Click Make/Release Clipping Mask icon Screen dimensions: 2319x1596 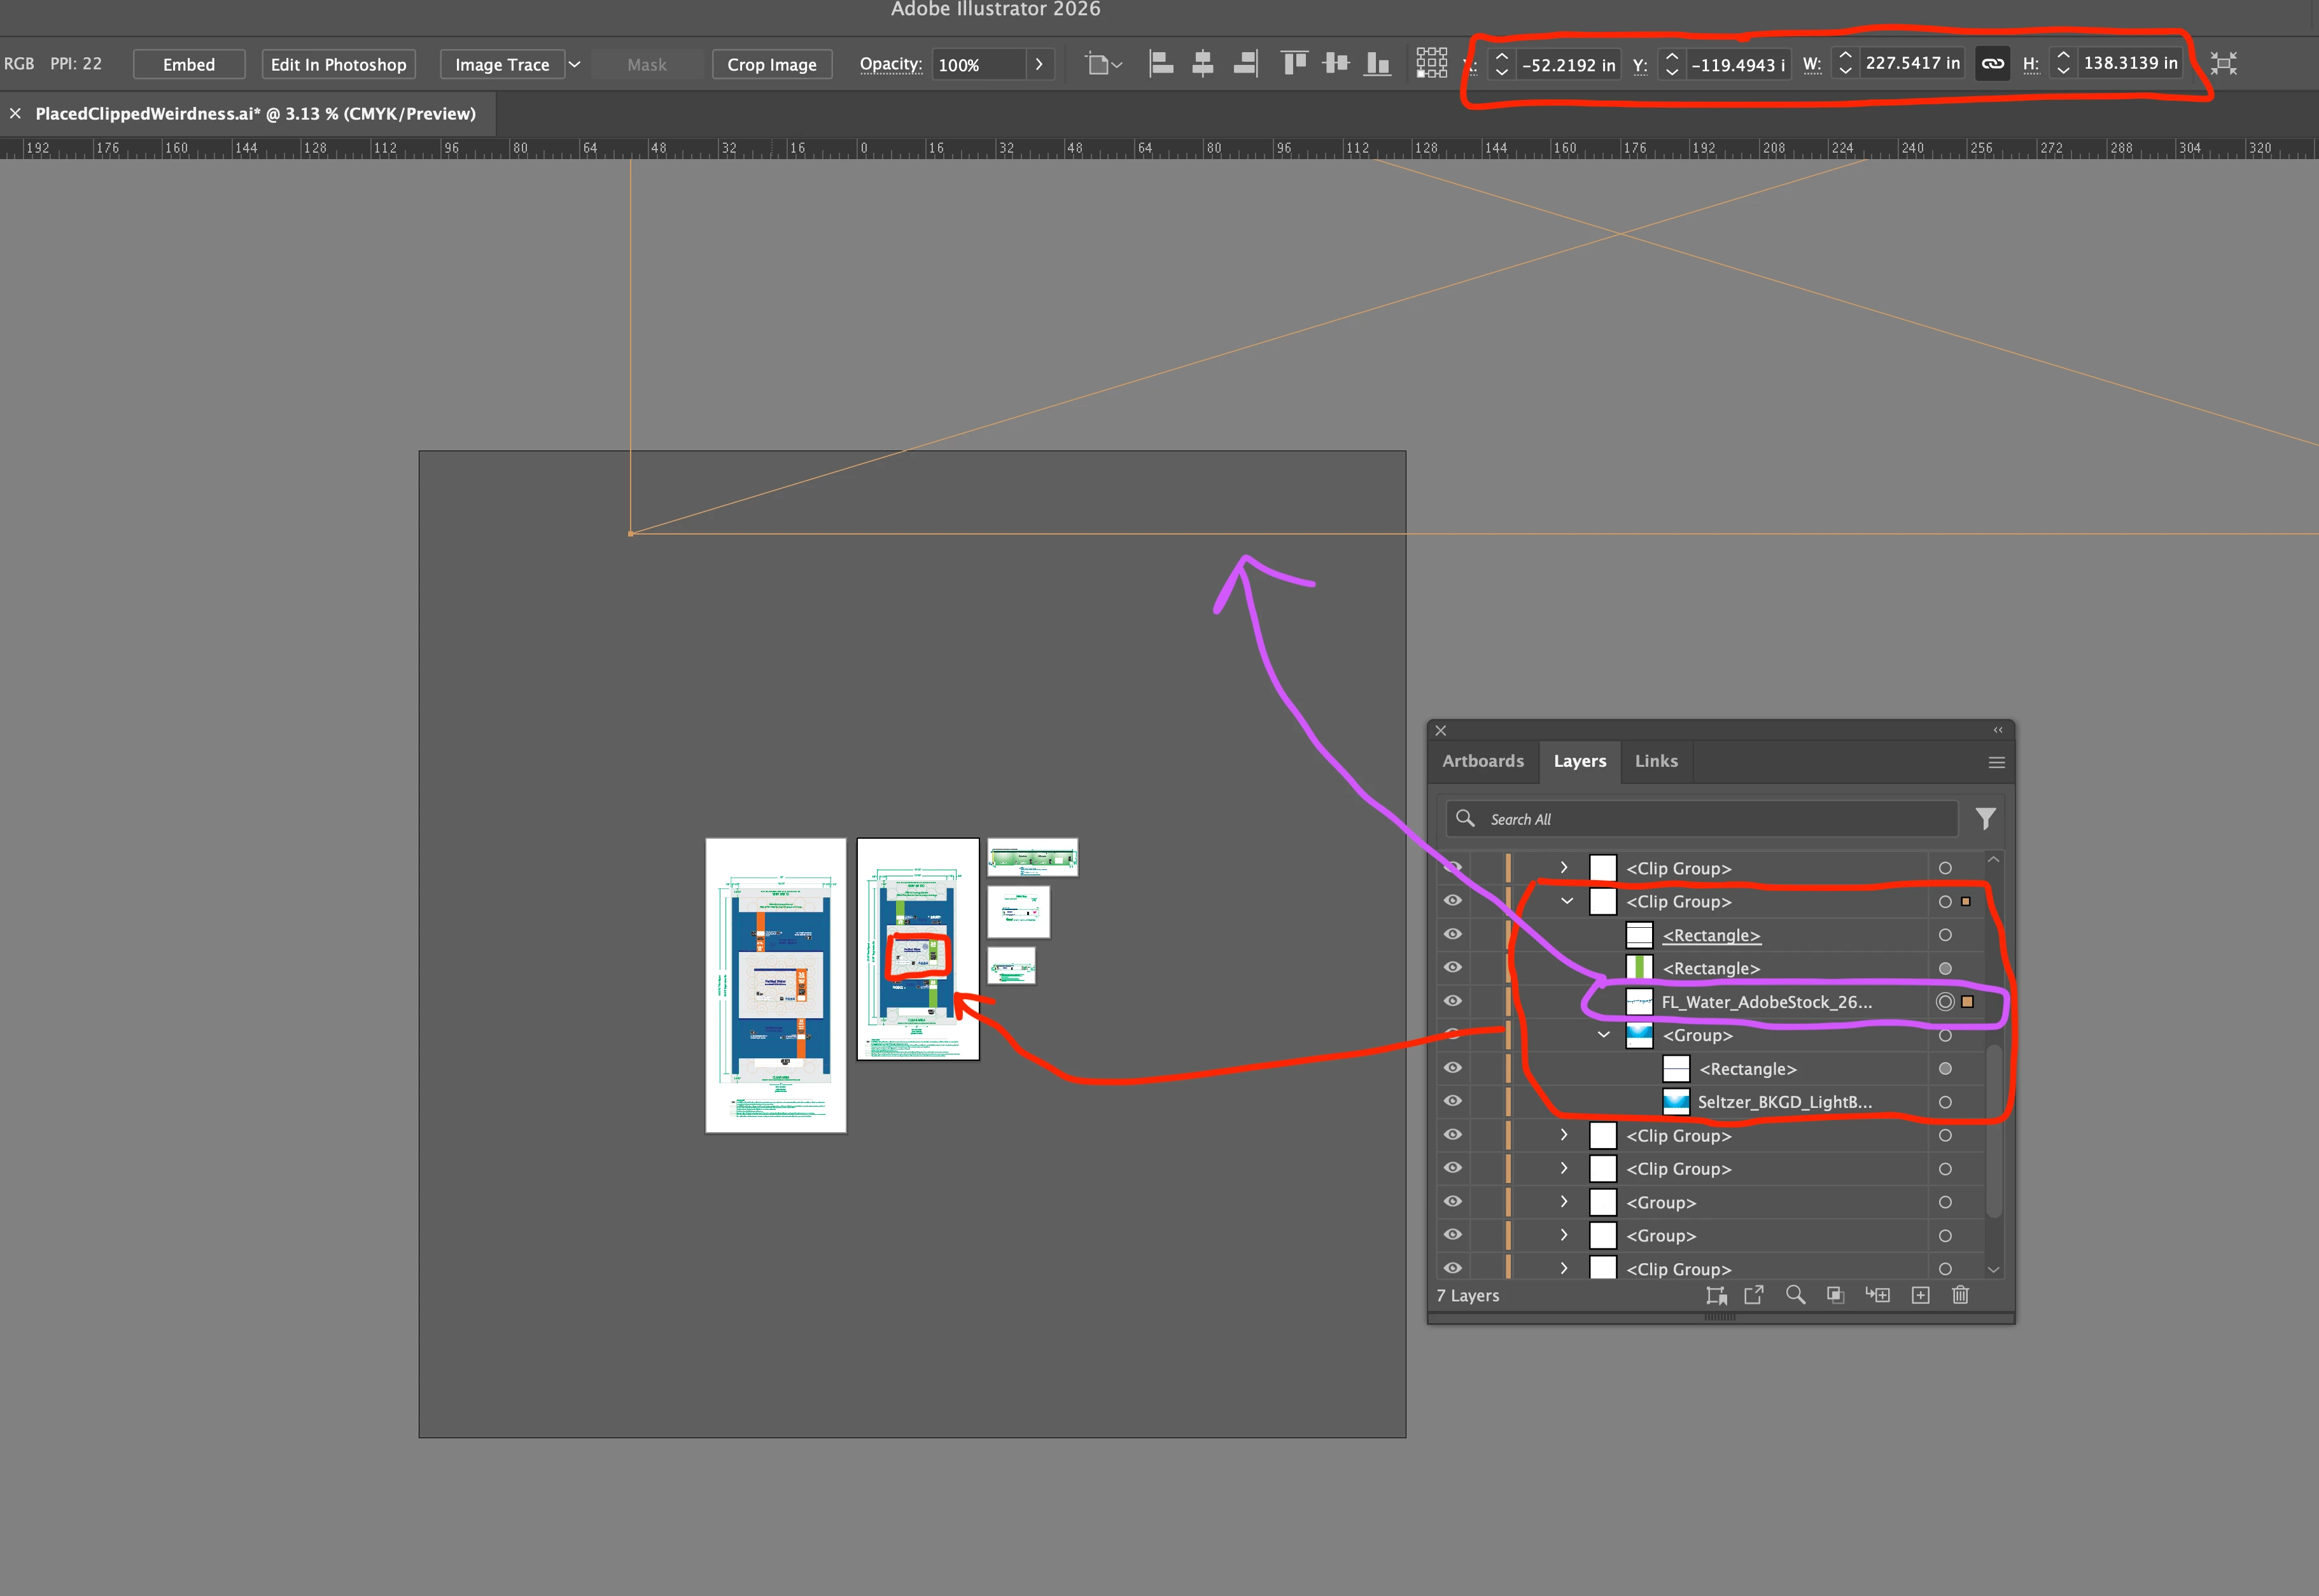[x=1835, y=1295]
